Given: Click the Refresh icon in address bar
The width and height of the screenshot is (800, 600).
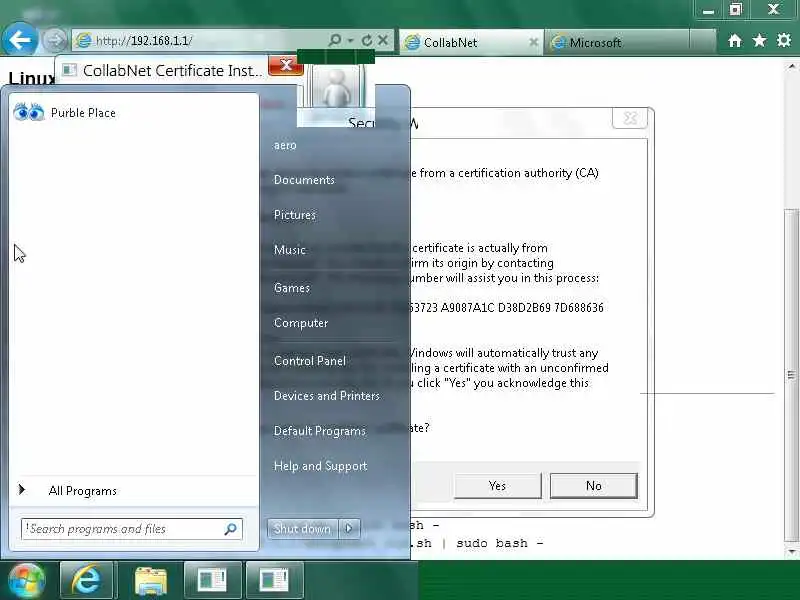Looking at the screenshot, I should (x=366, y=40).
